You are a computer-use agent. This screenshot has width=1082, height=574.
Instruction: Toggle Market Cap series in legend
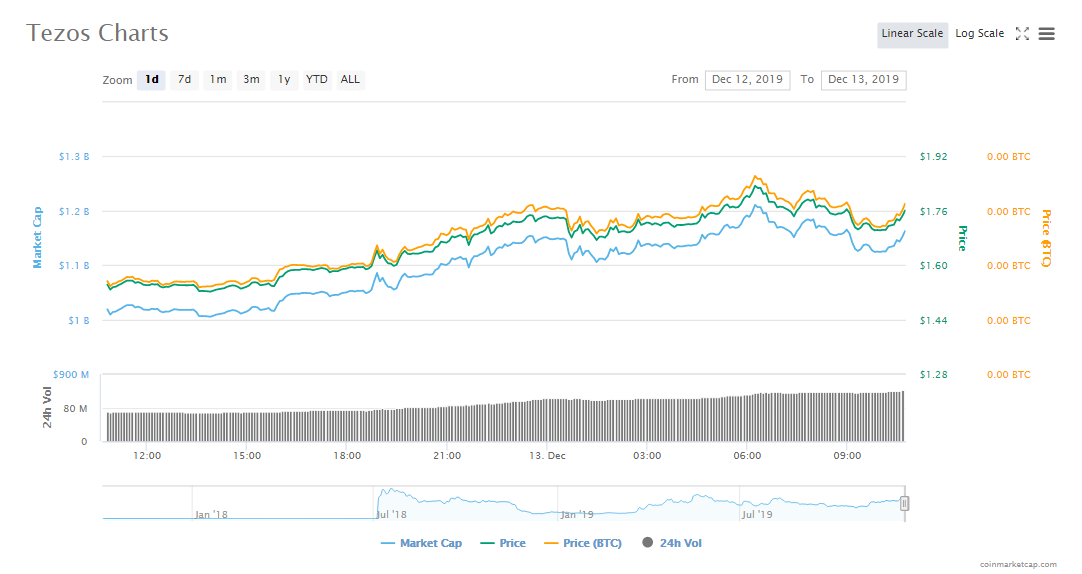421,543
